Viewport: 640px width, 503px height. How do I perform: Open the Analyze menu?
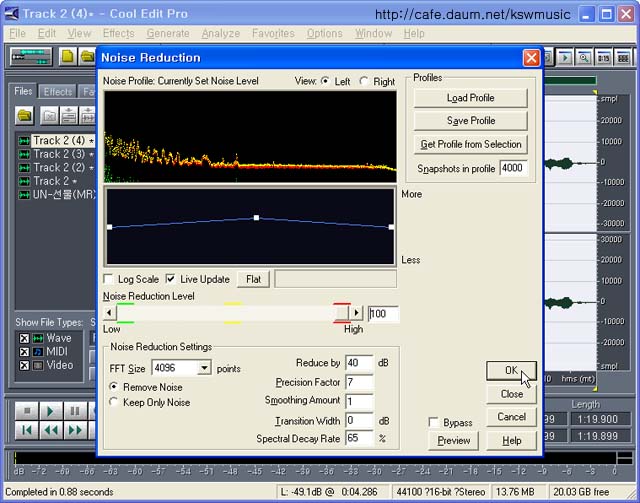220,33
